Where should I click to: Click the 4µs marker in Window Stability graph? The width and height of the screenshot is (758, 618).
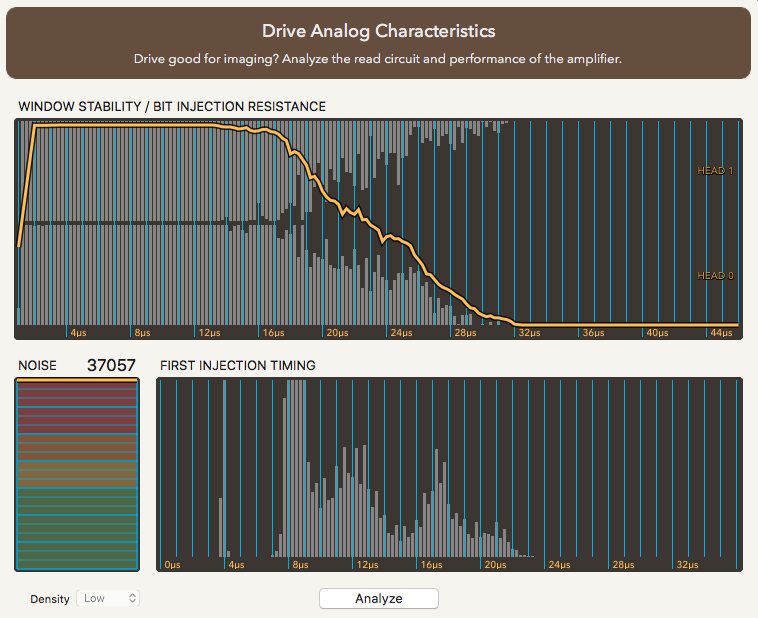pyautogui.click(x=79, y=332)
